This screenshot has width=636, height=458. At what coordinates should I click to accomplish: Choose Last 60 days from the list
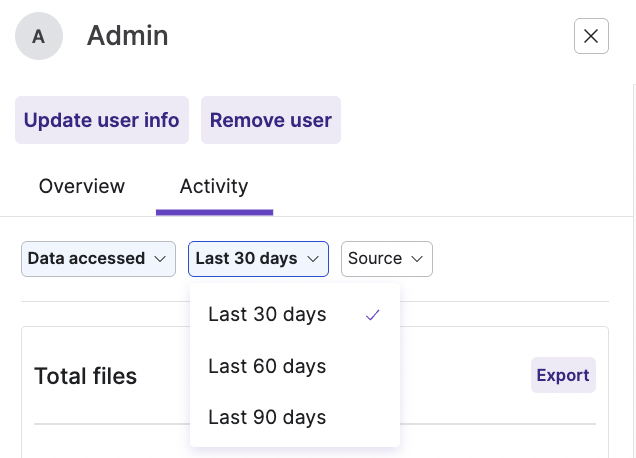point(267,367)
